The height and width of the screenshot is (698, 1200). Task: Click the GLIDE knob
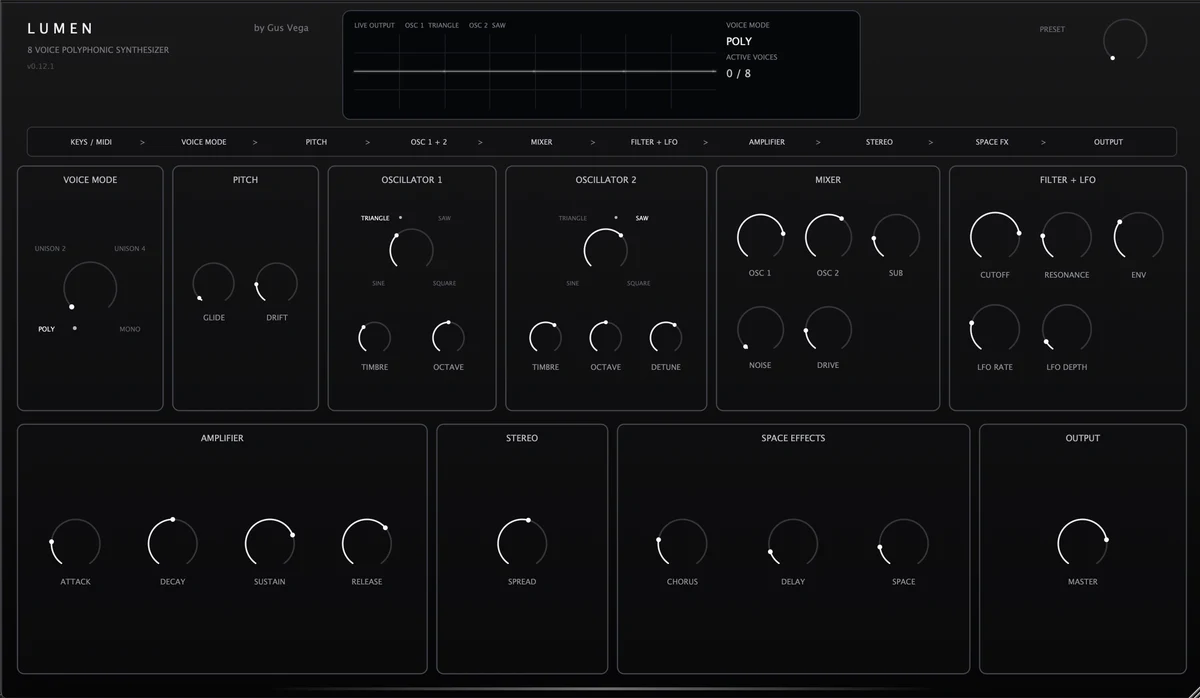pos(214,284)
